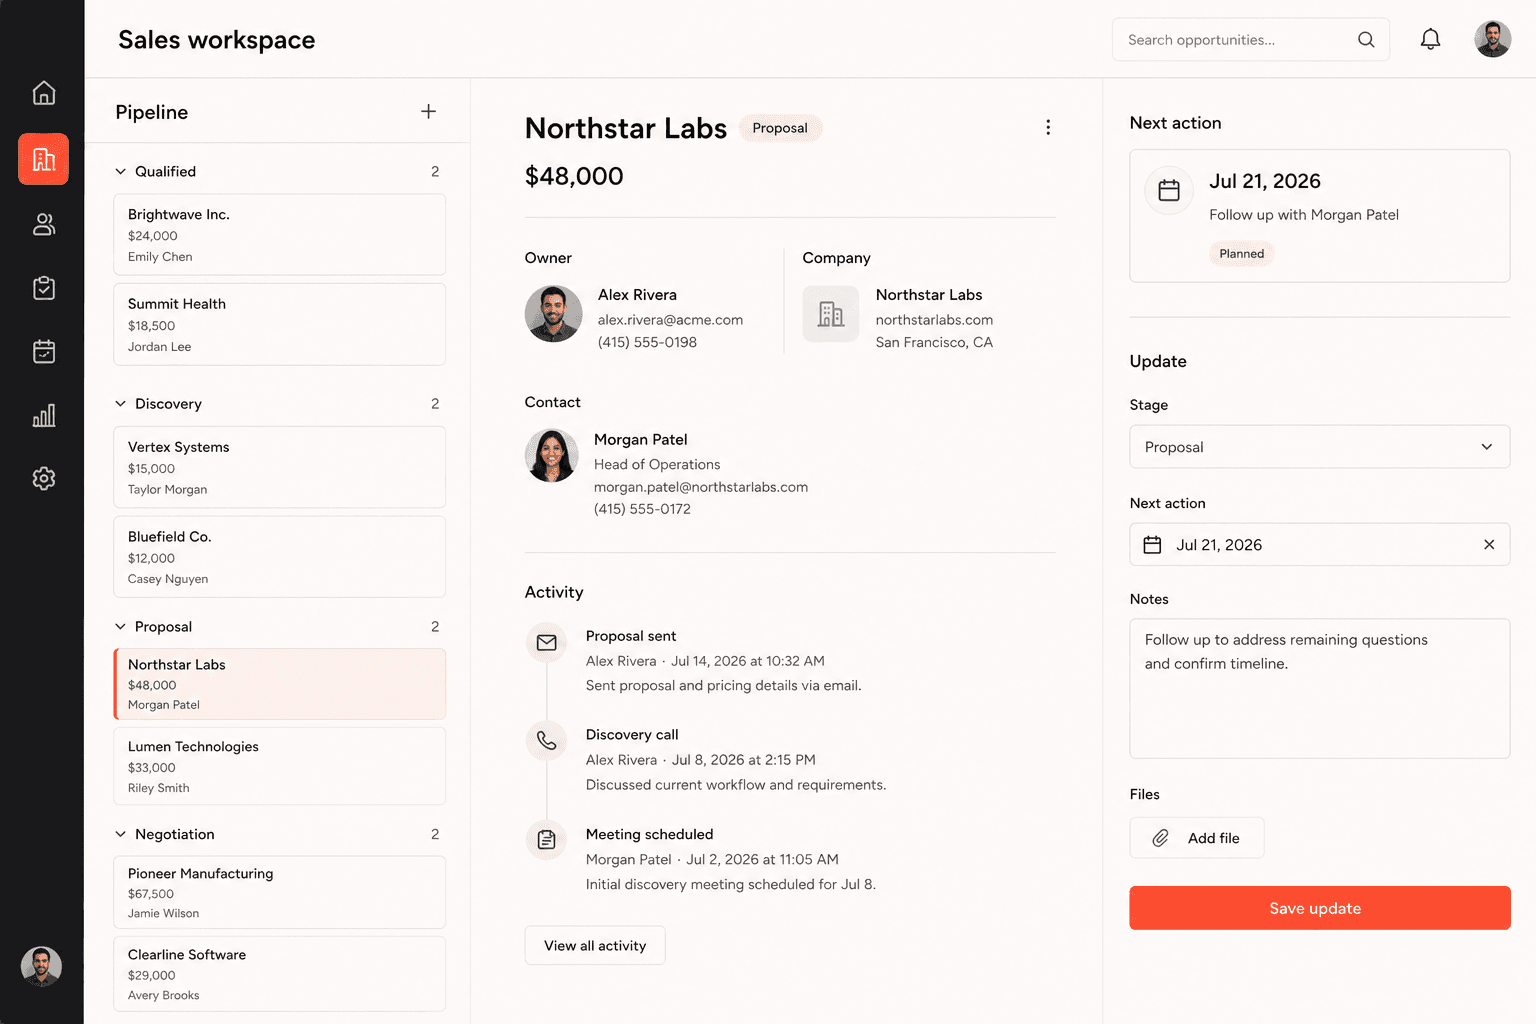Viewport: 1536px width, 1024px height.
Task: Collapse the Negotiation stage group
Action: pos(121,834)
